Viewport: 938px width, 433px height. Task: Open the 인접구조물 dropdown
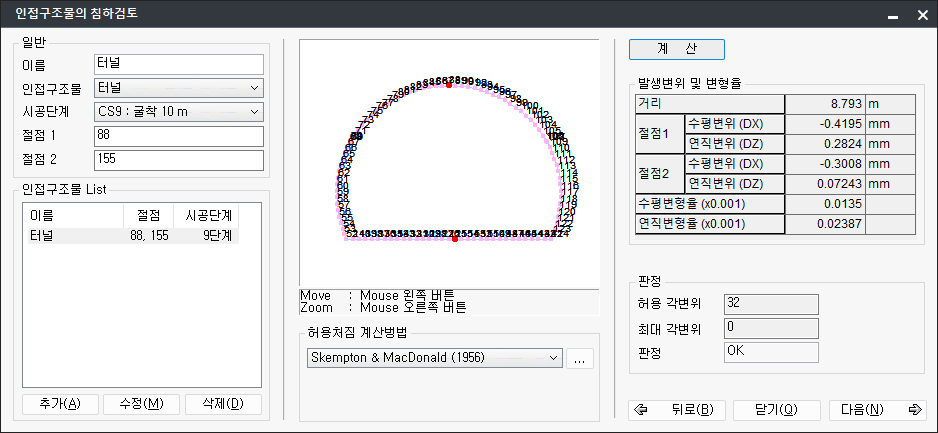click(177, 87)
